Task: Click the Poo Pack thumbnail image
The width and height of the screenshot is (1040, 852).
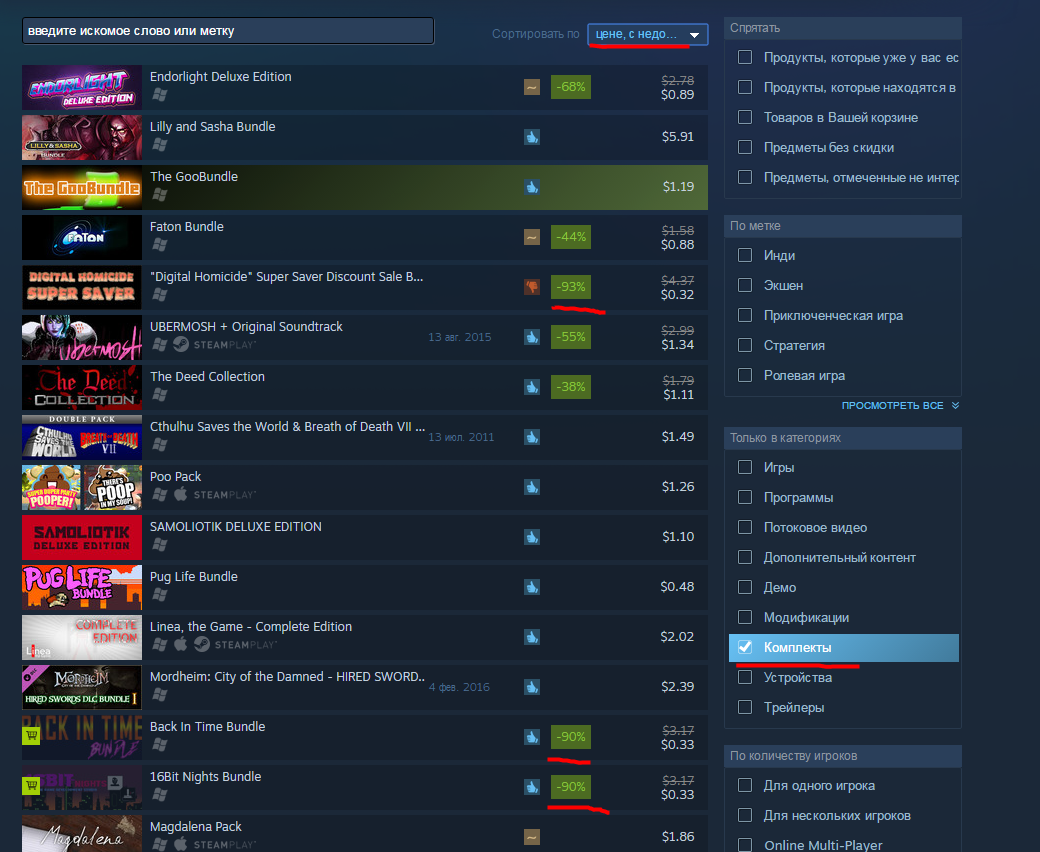Action: (82, 487)
